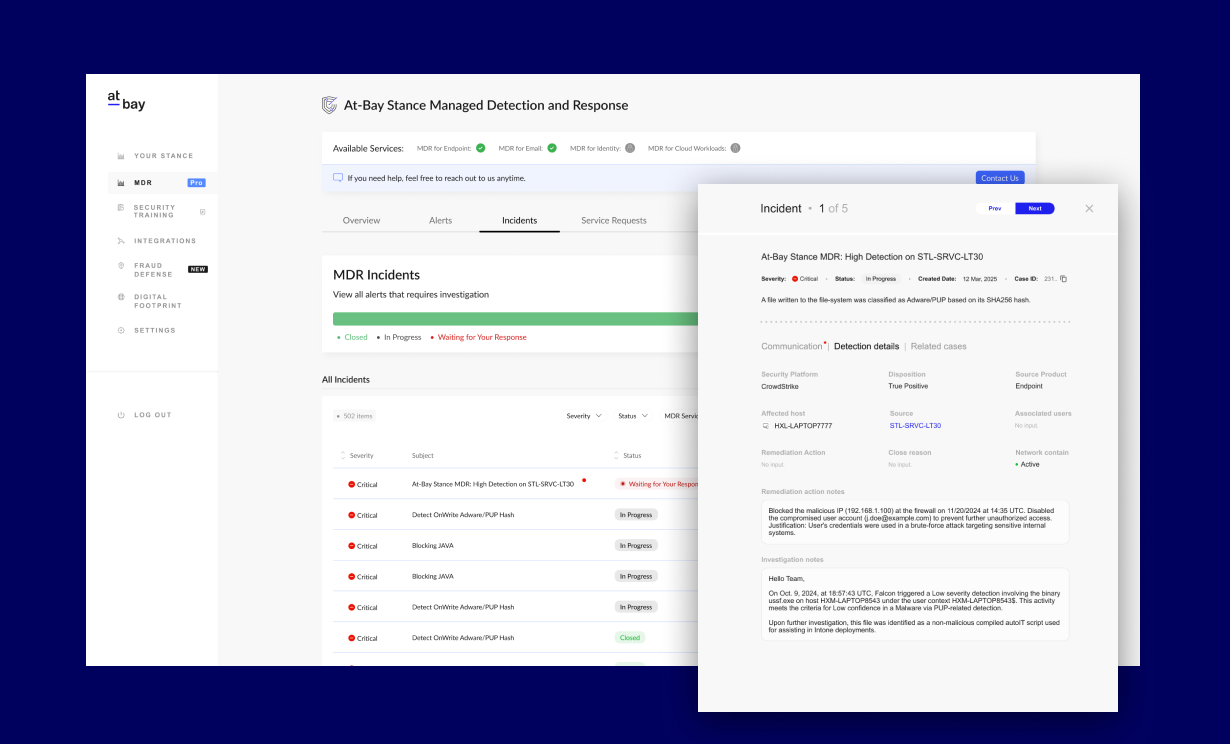Viewport: 1230px width, 744px height.
Task: Click the green MDR incidents progress bar
Action: tap(515, 318)
